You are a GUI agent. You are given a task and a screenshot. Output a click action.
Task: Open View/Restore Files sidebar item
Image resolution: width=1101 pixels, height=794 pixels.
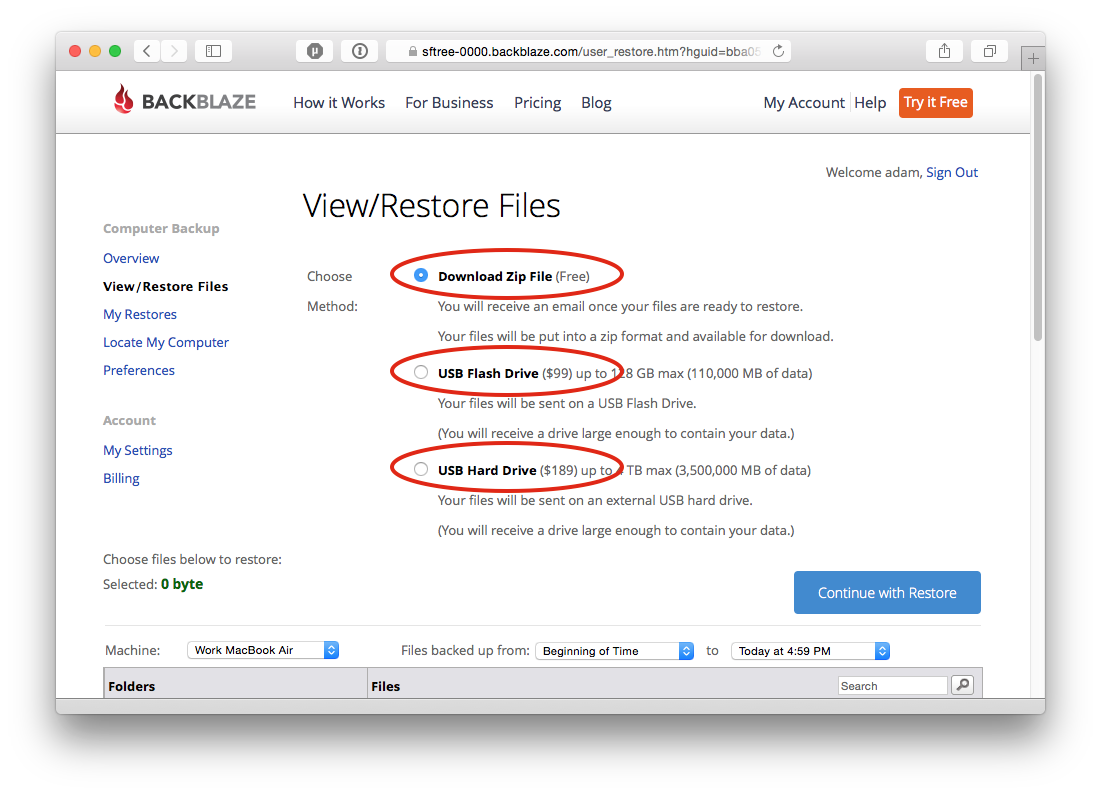click(x=166, y=286)
